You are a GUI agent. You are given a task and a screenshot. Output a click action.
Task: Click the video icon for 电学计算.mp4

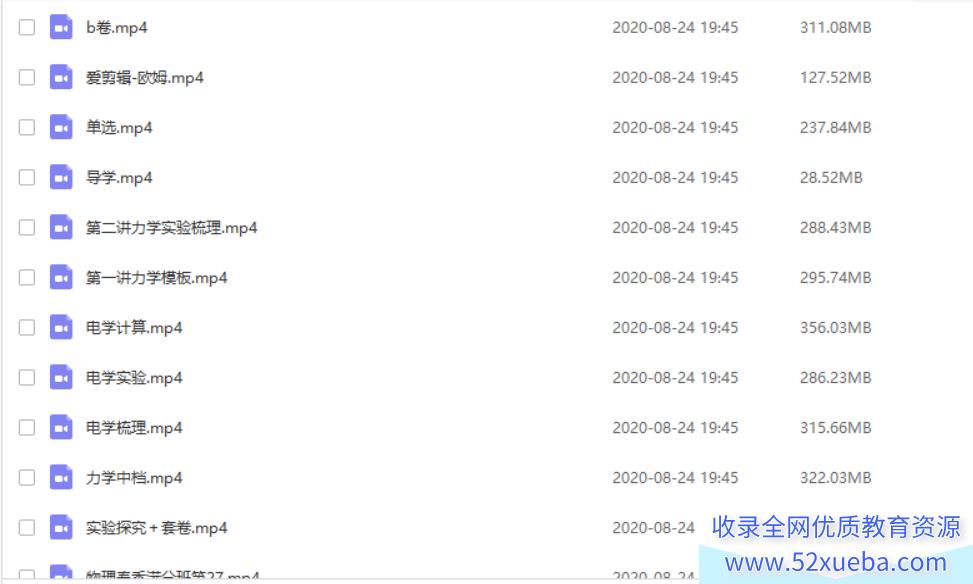coord(61,328)
